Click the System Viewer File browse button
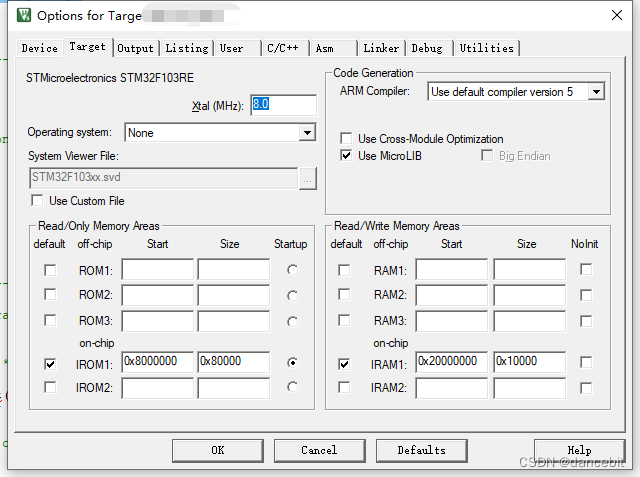Viewport: 640px width, 477px height. point(308,179)
